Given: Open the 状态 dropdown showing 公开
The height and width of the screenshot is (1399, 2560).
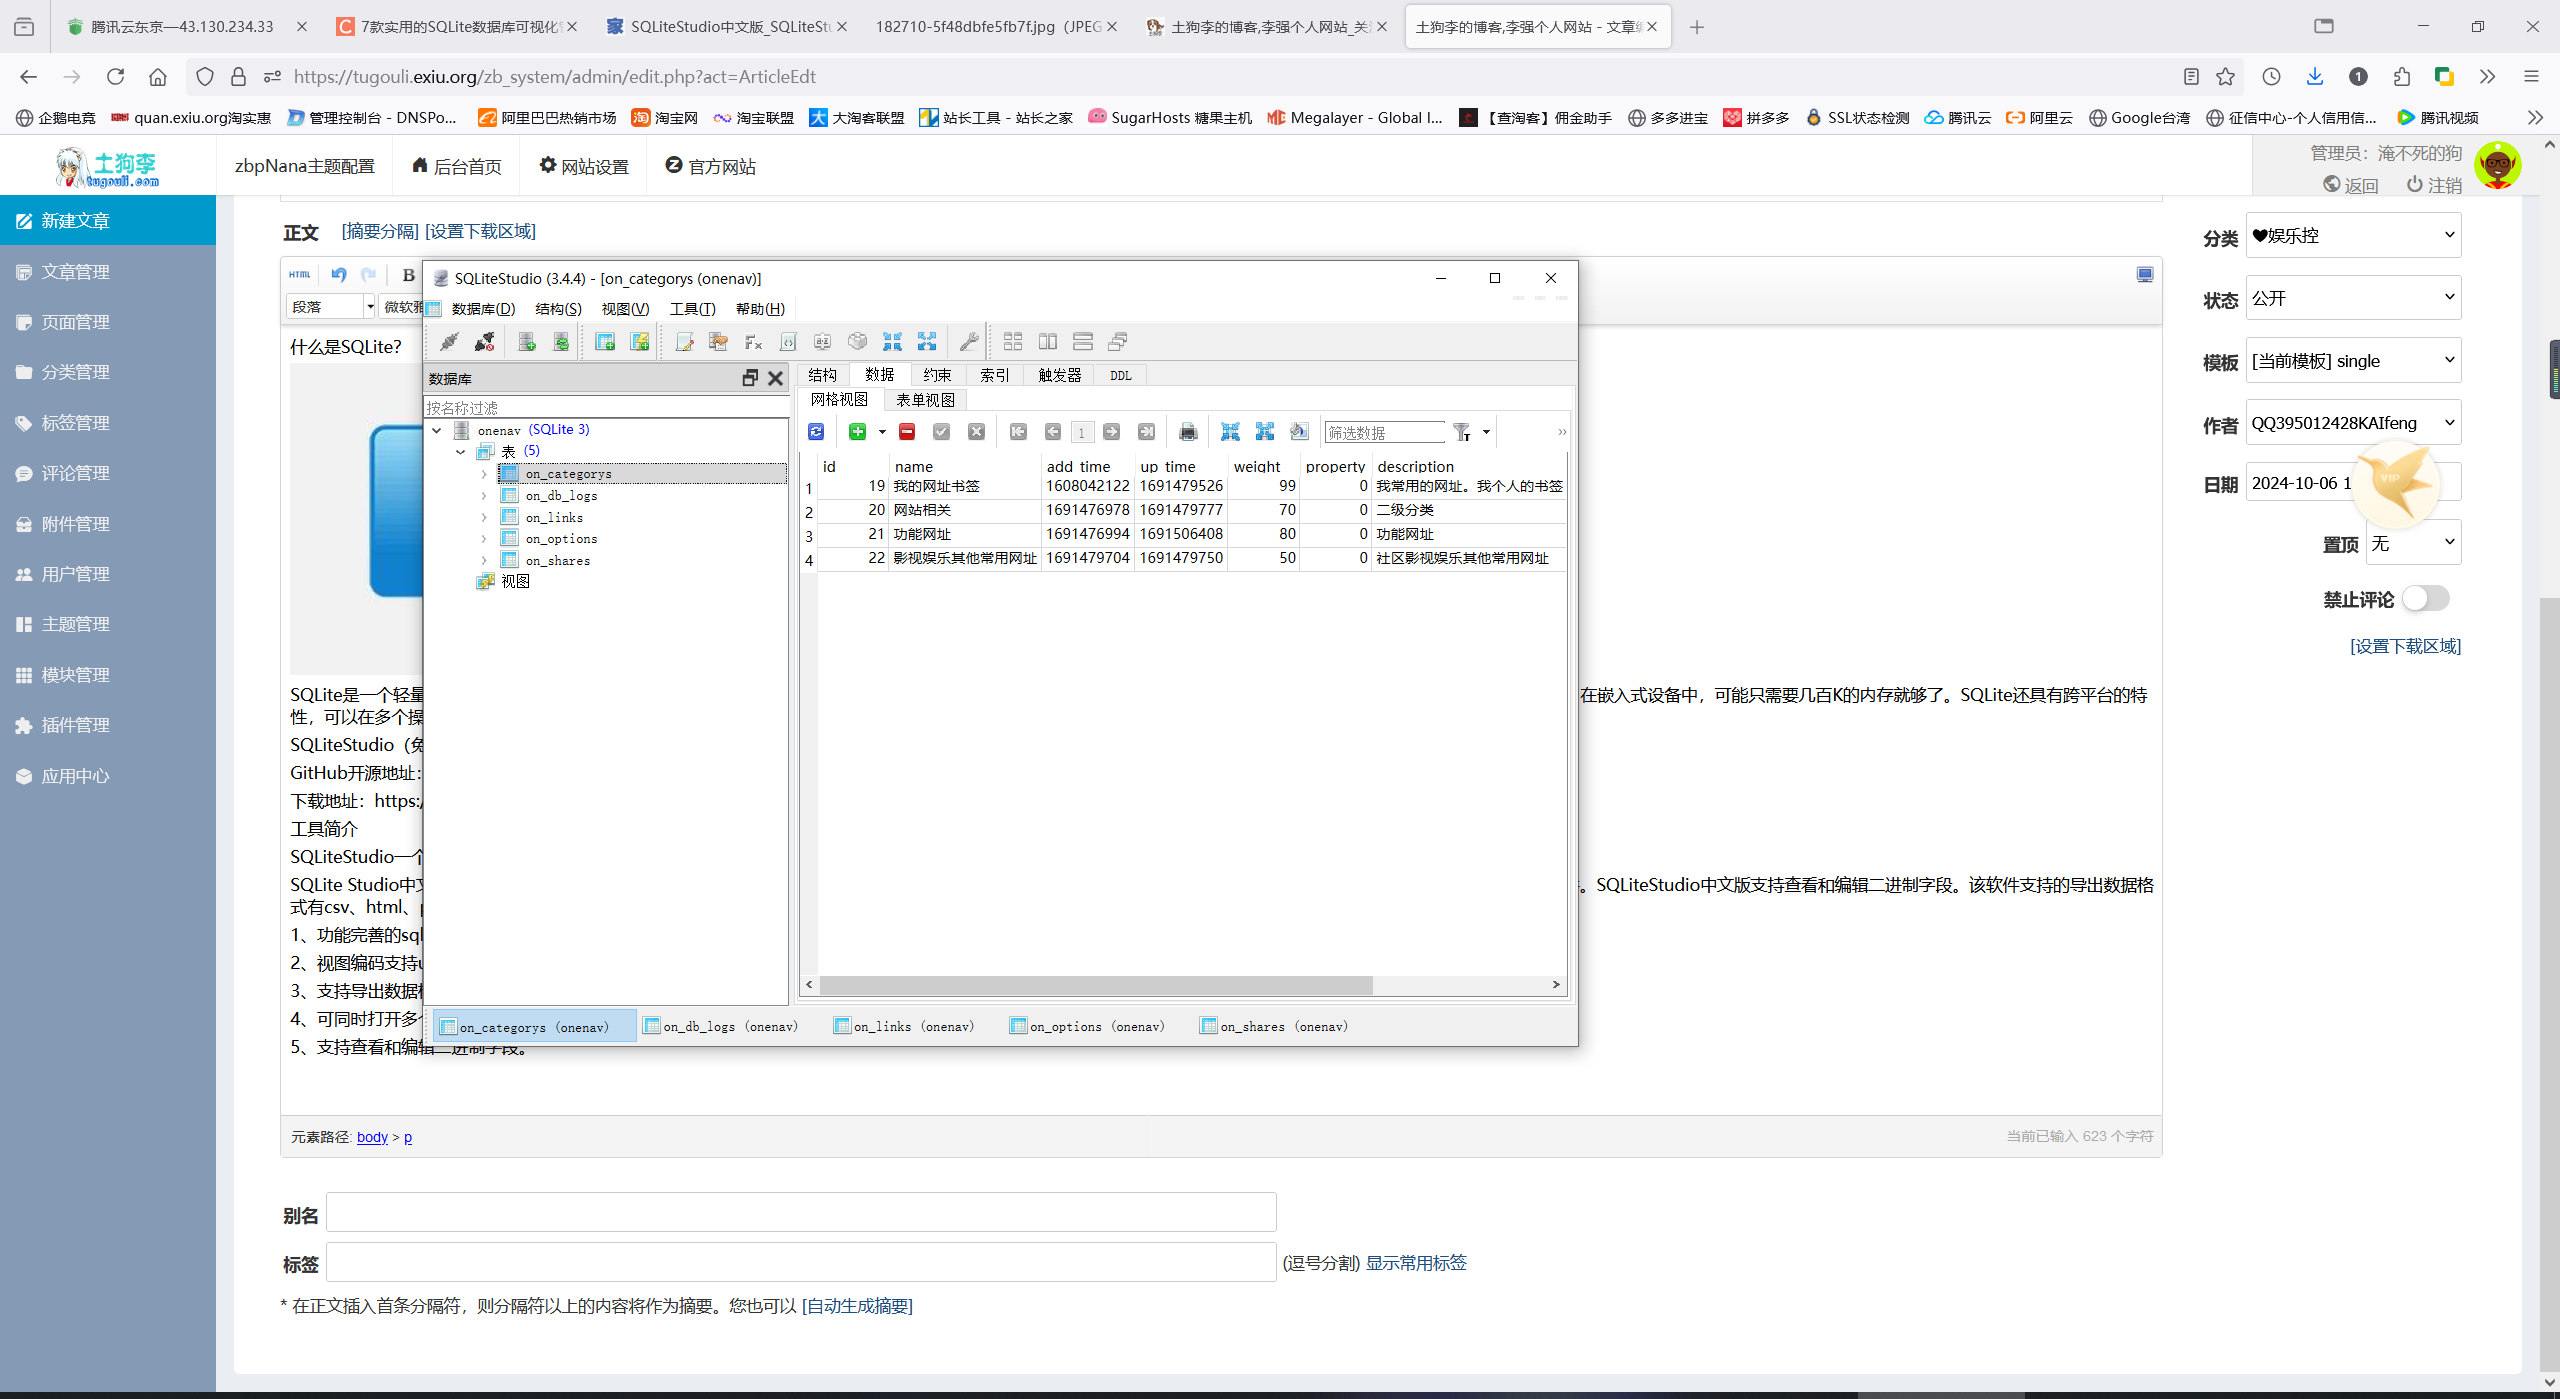Looking at the screenshot, I should point(2353,298).
